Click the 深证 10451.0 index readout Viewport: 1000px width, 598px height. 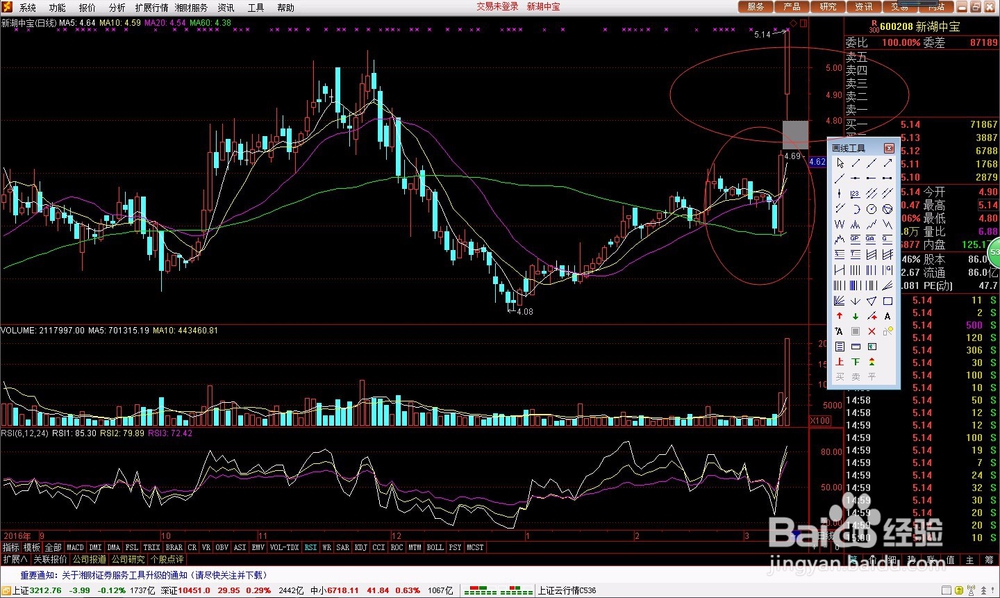(186, 590)
